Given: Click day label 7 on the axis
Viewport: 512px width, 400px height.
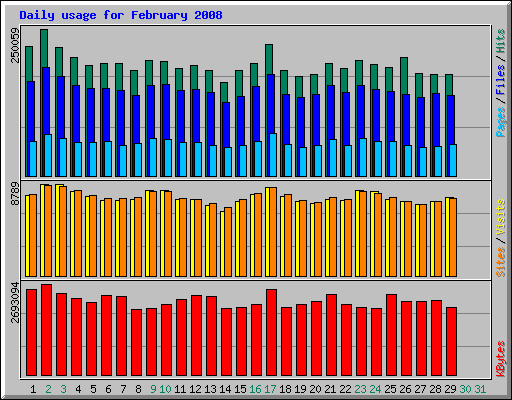Looking at the screenshot, I should [x=123, y=389].
